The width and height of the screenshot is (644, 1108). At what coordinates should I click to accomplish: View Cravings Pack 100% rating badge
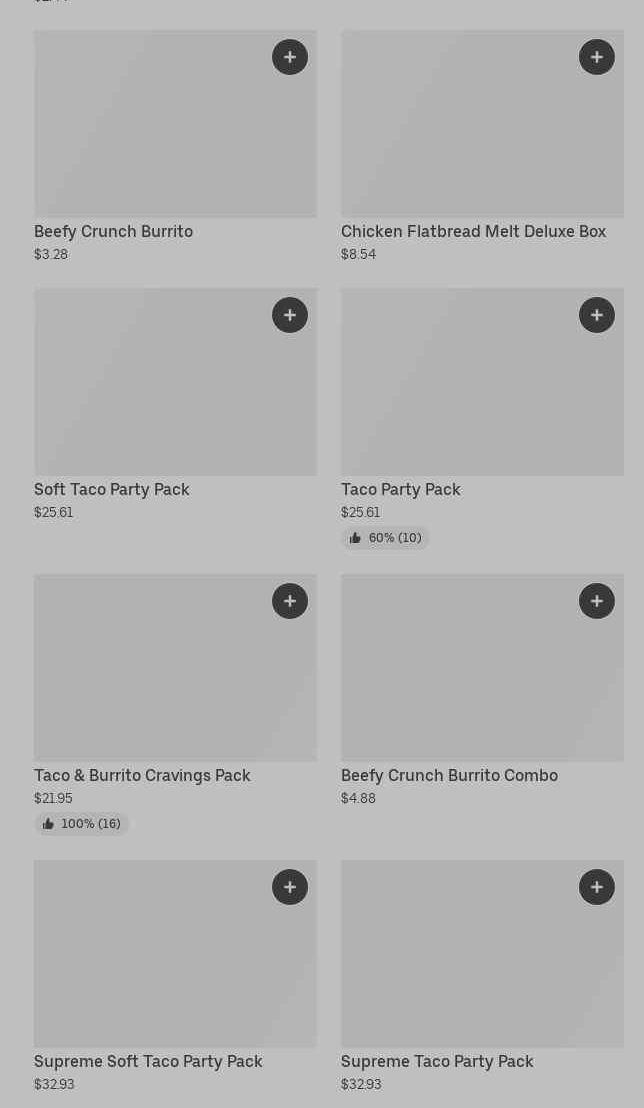82,824
